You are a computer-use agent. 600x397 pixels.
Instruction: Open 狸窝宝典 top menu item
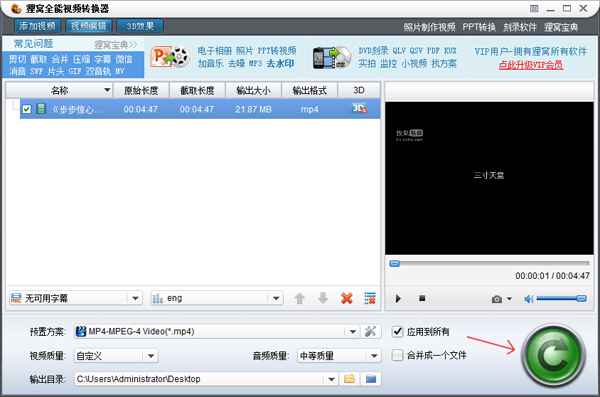561,27
